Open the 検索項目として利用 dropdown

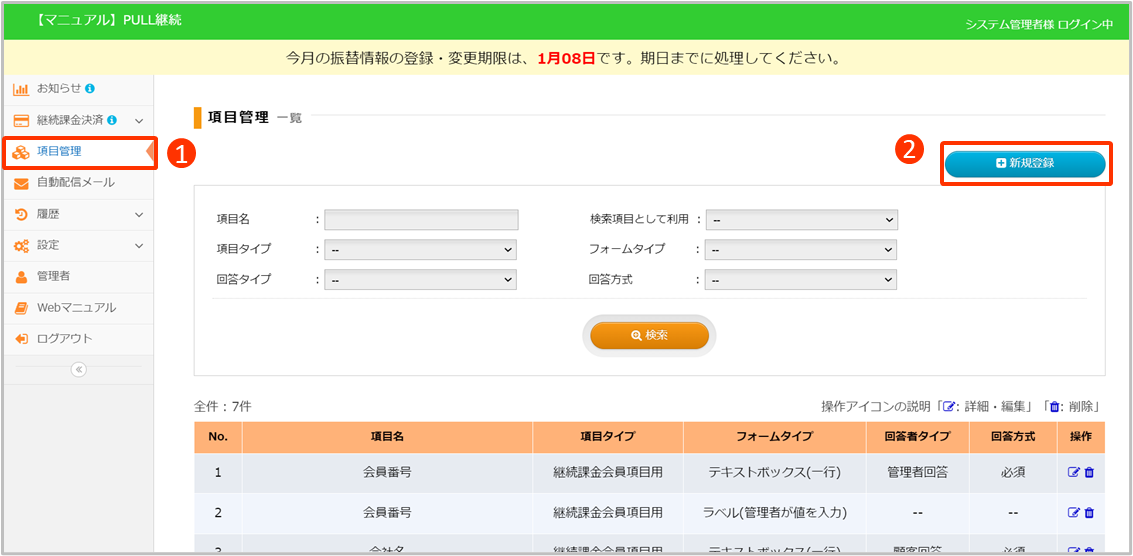pyautogui.click(x=801, y=220)
